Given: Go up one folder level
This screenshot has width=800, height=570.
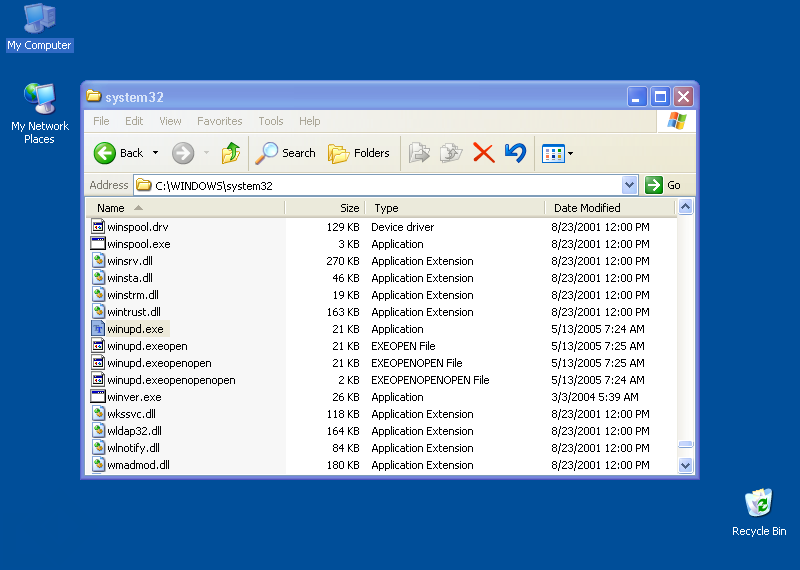Looking at the screenshot, I should (x=231, y=153).
